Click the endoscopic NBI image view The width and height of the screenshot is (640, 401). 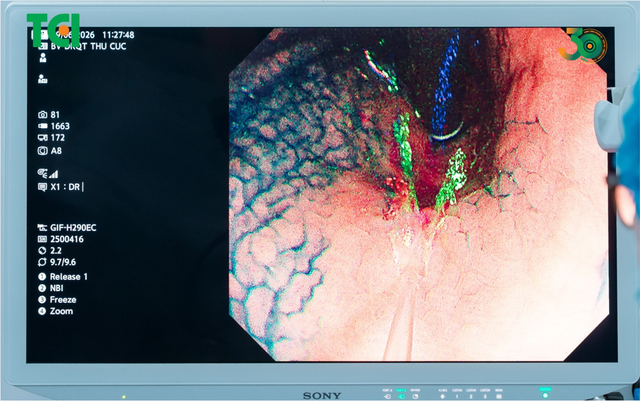(x=419, y=194)
